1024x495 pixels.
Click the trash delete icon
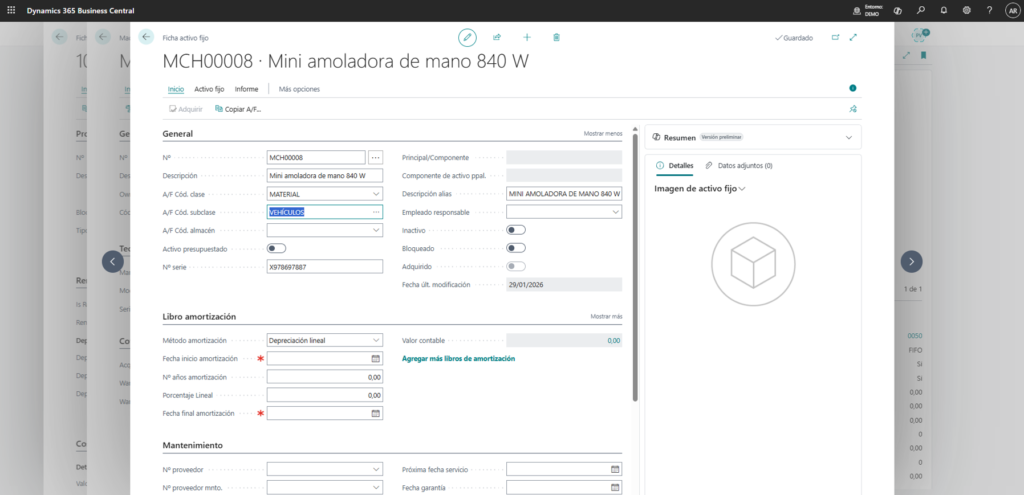click(557, 37)
